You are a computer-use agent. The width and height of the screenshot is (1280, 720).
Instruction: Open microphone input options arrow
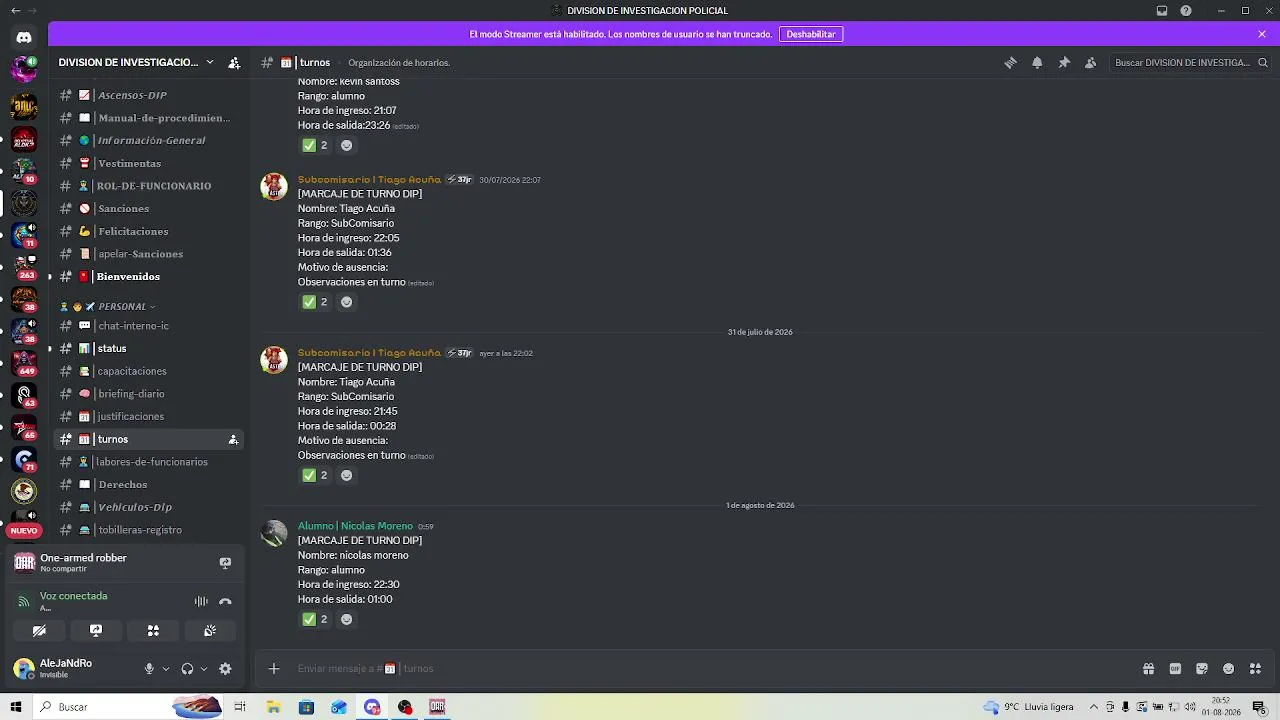[166, 669]
